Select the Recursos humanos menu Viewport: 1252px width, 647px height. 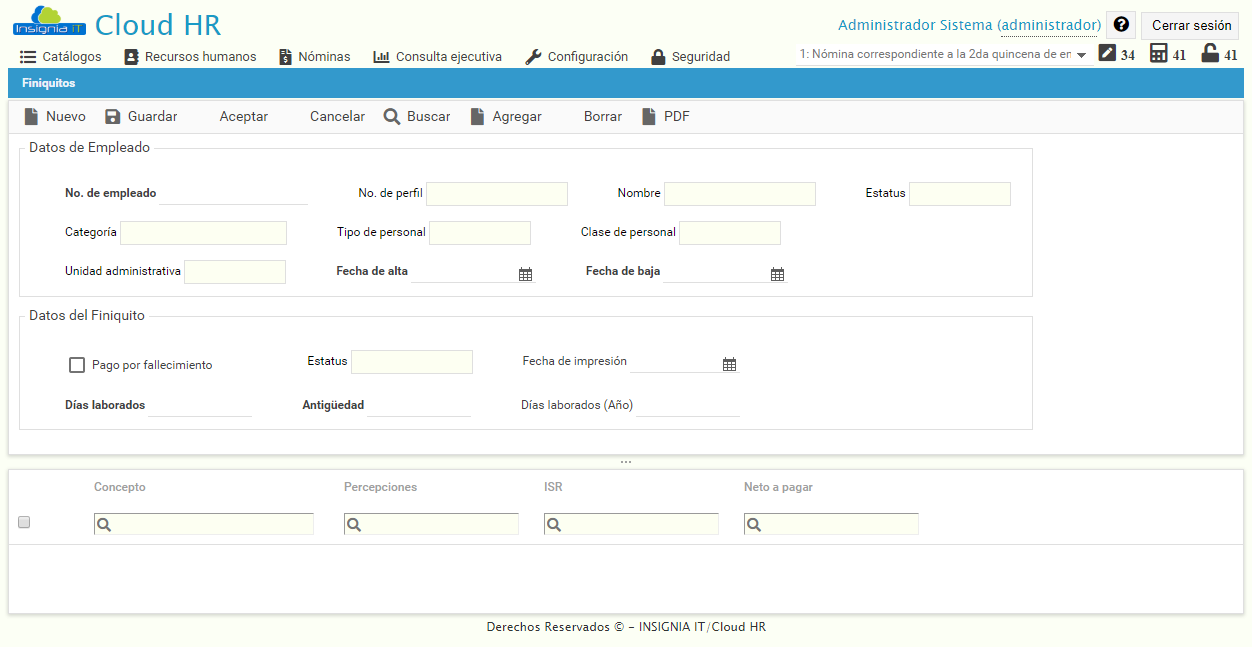(x=131, y=57)
